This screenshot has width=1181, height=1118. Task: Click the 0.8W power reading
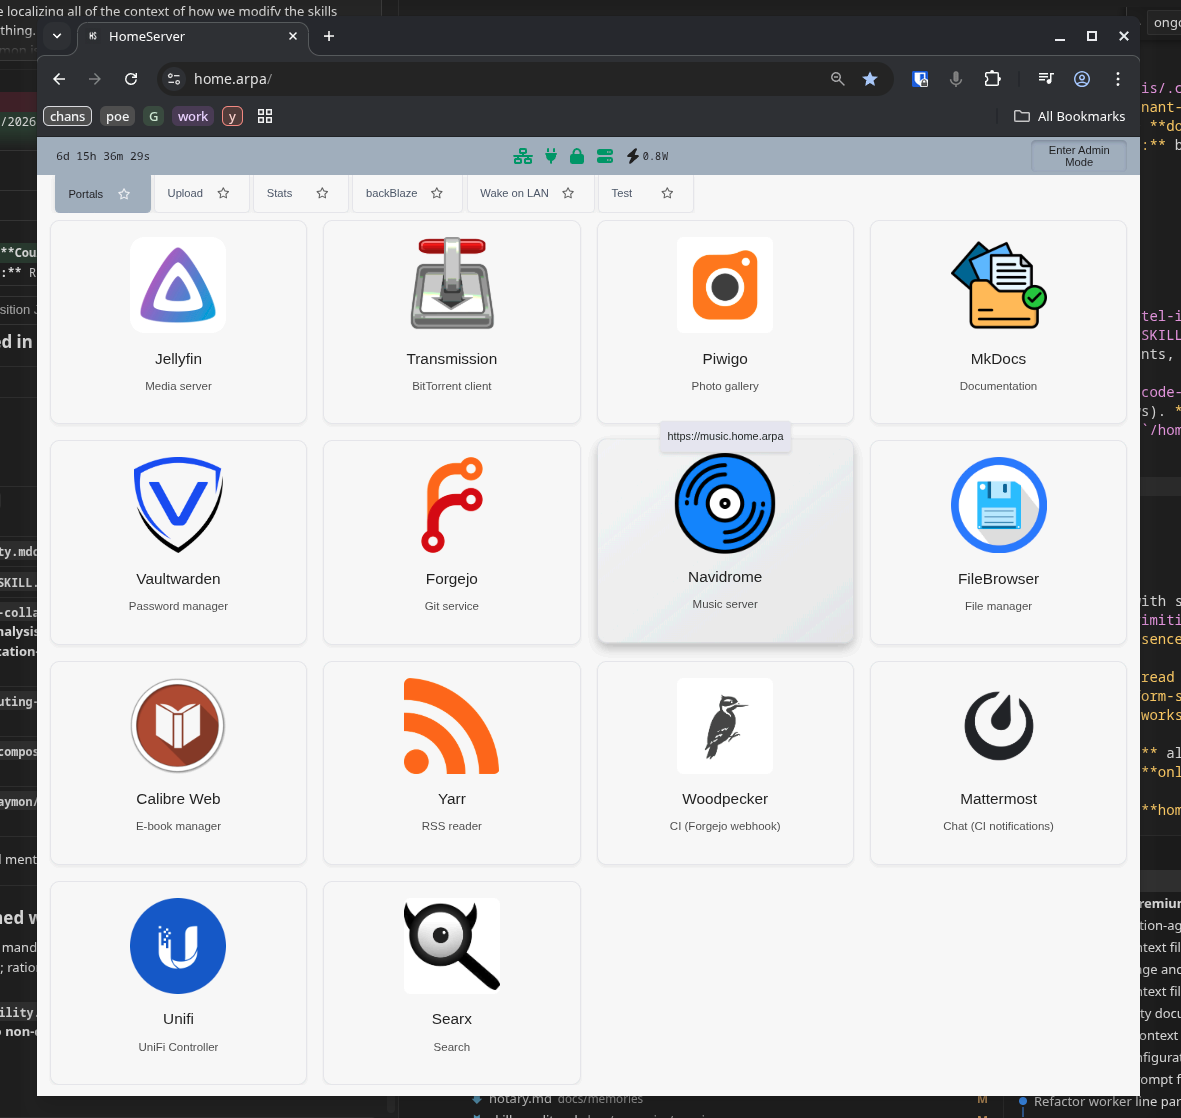655,156
